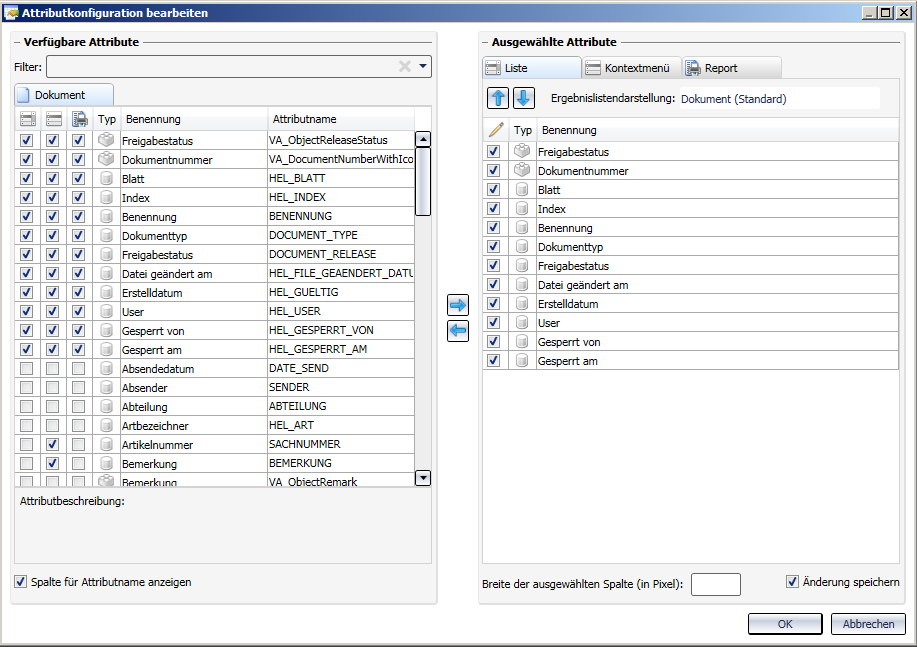The height and width of the screenshot is (647, 917).
Task: Add attribute with right arrow button
Action: point(458,305)
